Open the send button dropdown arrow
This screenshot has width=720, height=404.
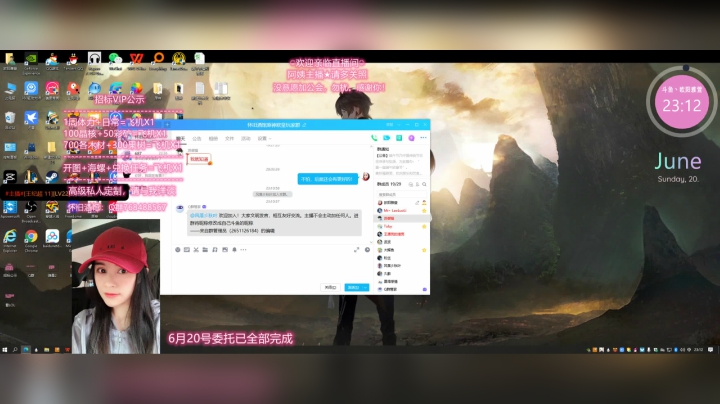point(366,287)
